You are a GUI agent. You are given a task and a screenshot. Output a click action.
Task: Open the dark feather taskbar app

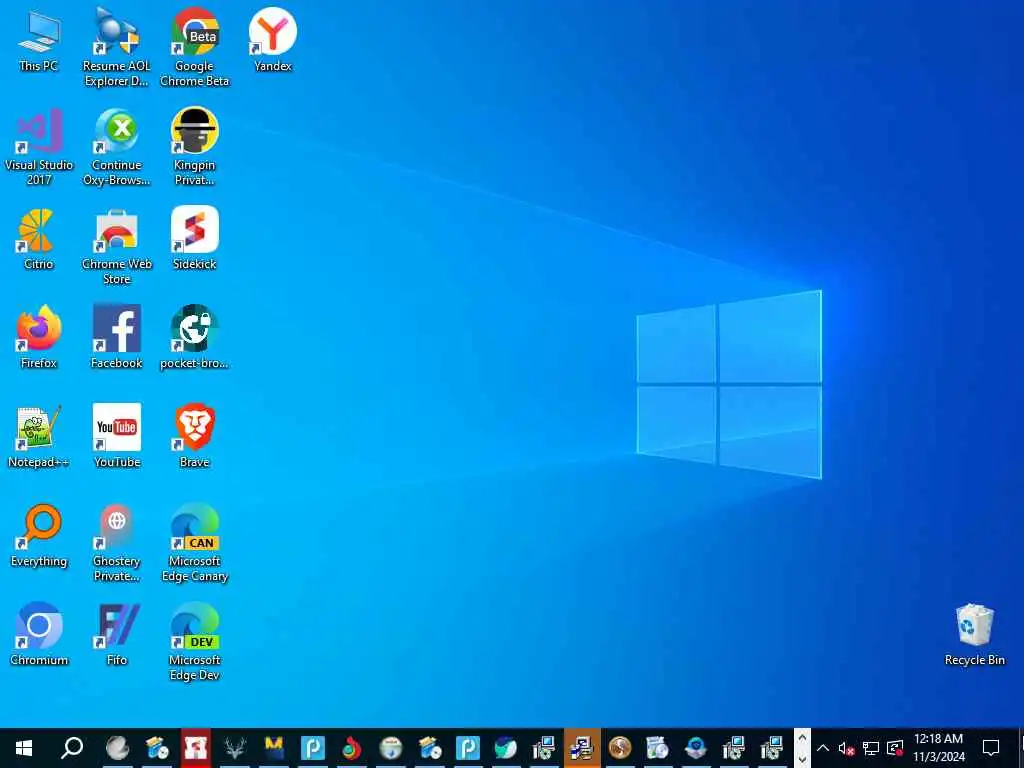click(x=505, y=748)
